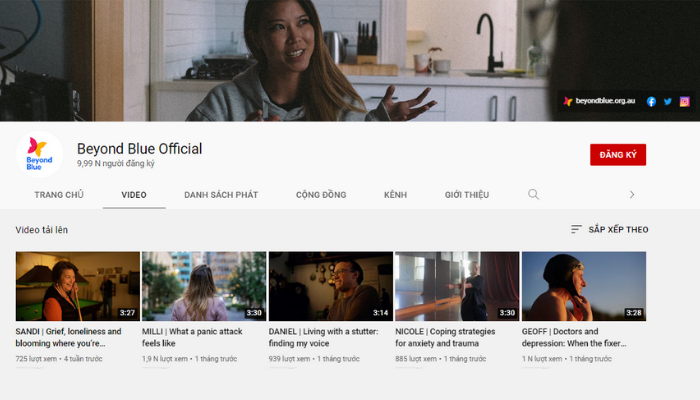Screen dimensions: 700x400
Task: Open the NICOLE coping strategies video thumbnail
Action: [457, 286]
